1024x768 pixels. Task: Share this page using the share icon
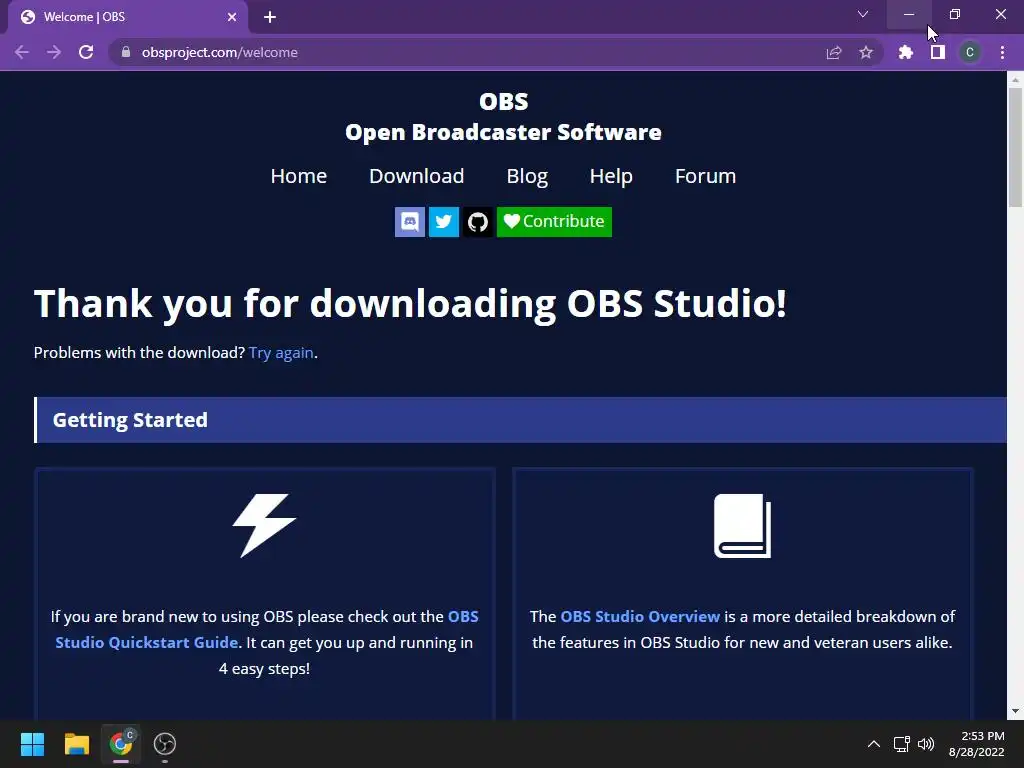(834, 52)
